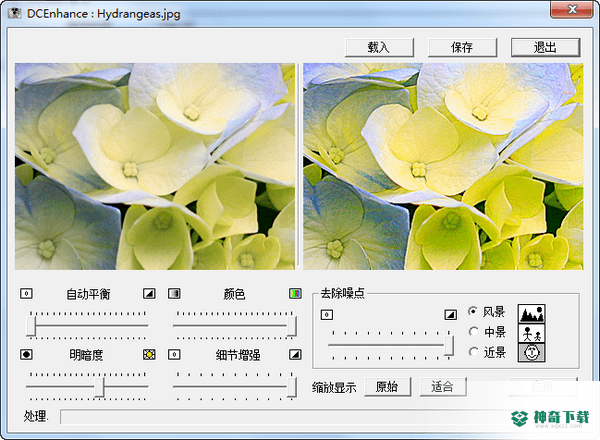Viewport: 600px width, 440px height.
Task: Click the 自动平衡 maximum gradient icon
Action: pyautogui.click(x=149, y=294)
